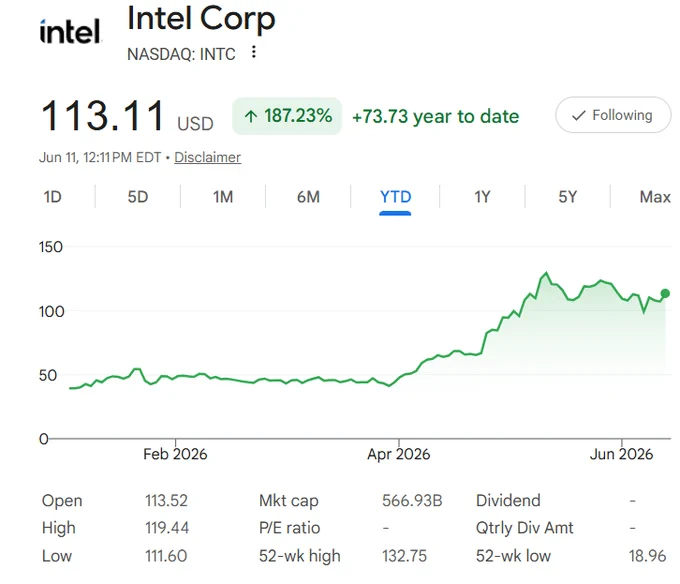Select the Max time range tab
680x584 pixels.
pyautogui.click(x=654, y=197)
